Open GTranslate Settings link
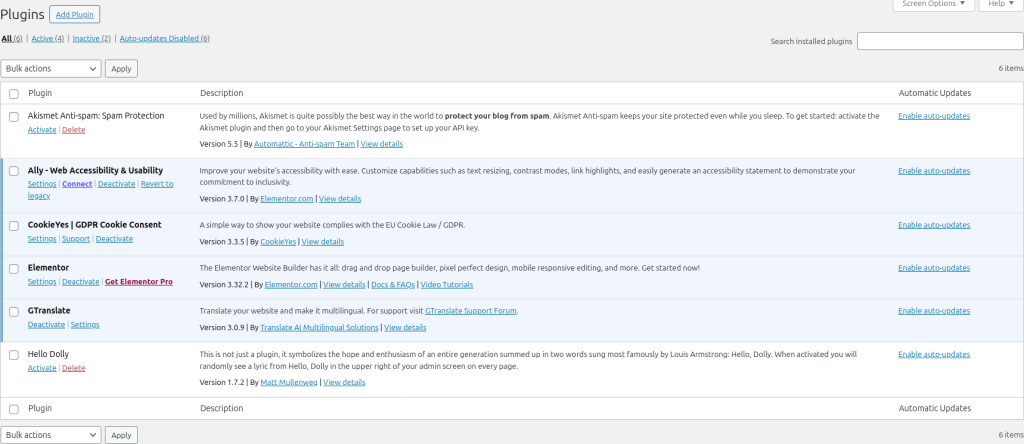The image size is (1024, 444). click(85, 325)
